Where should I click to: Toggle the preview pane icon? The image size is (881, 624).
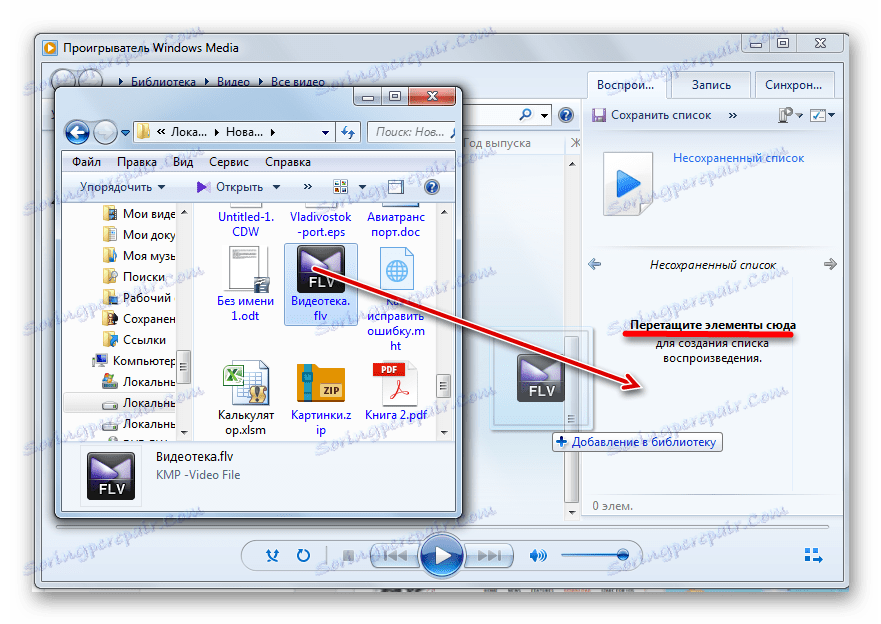396,187
